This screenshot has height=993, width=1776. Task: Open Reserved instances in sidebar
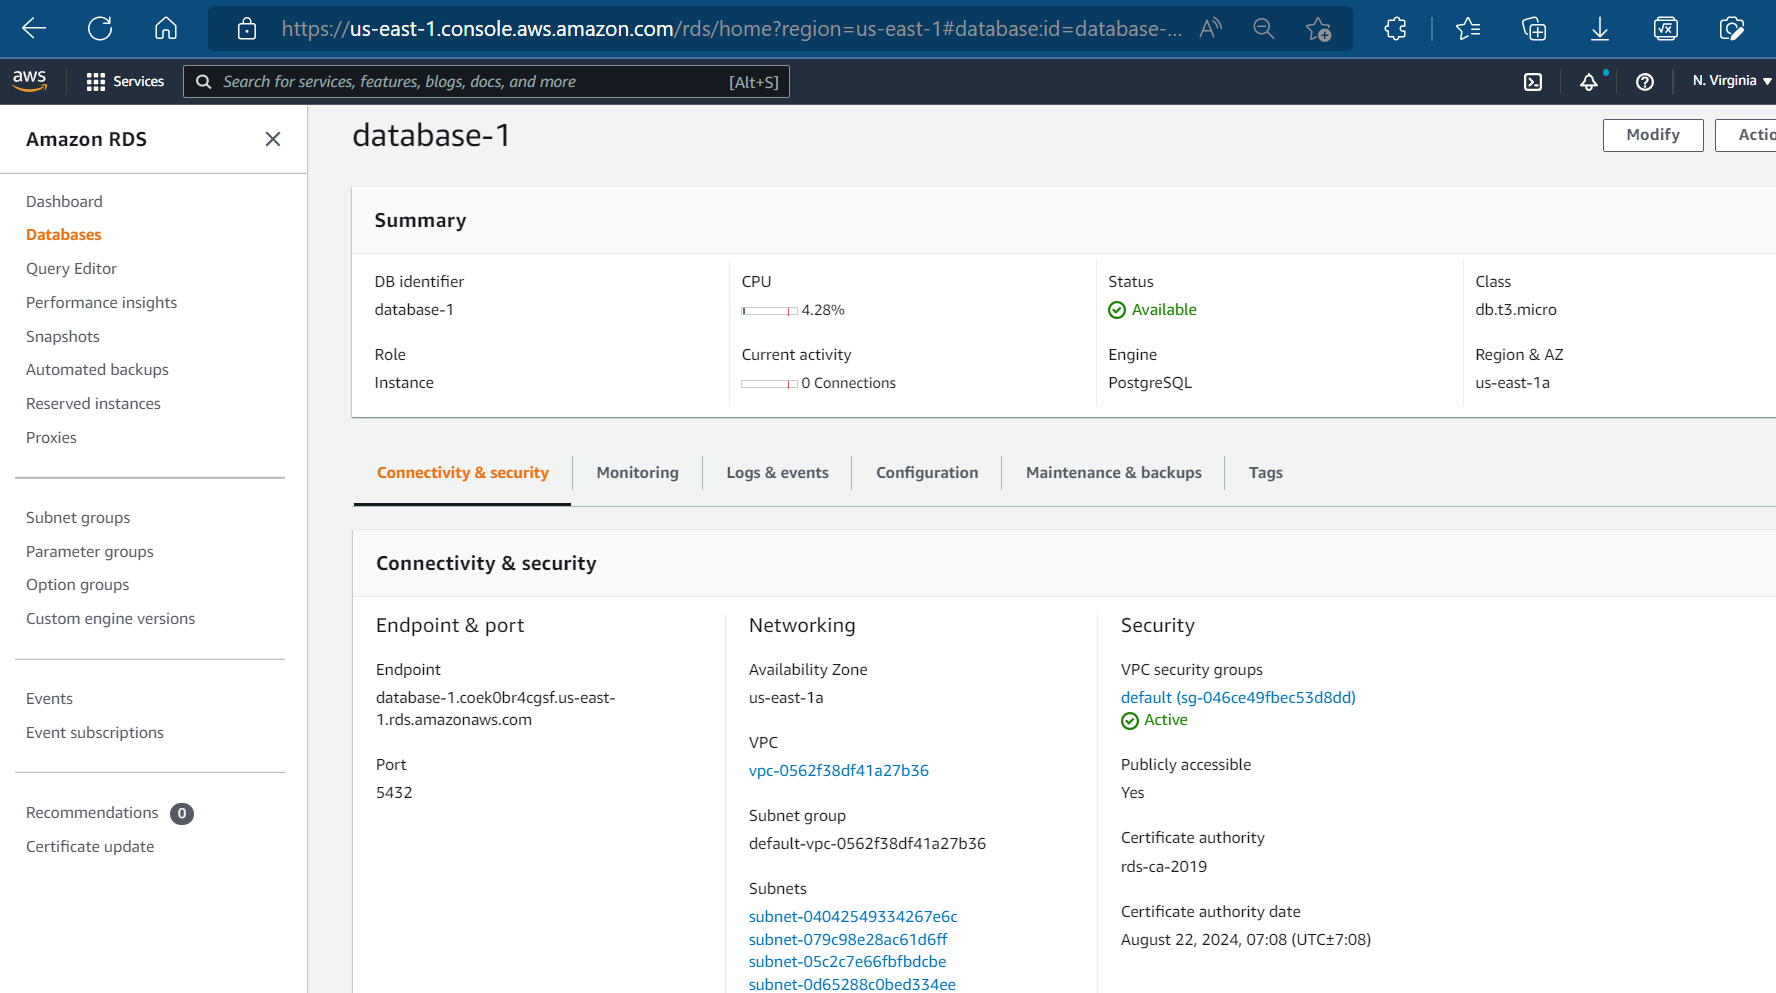click(93, 404)
